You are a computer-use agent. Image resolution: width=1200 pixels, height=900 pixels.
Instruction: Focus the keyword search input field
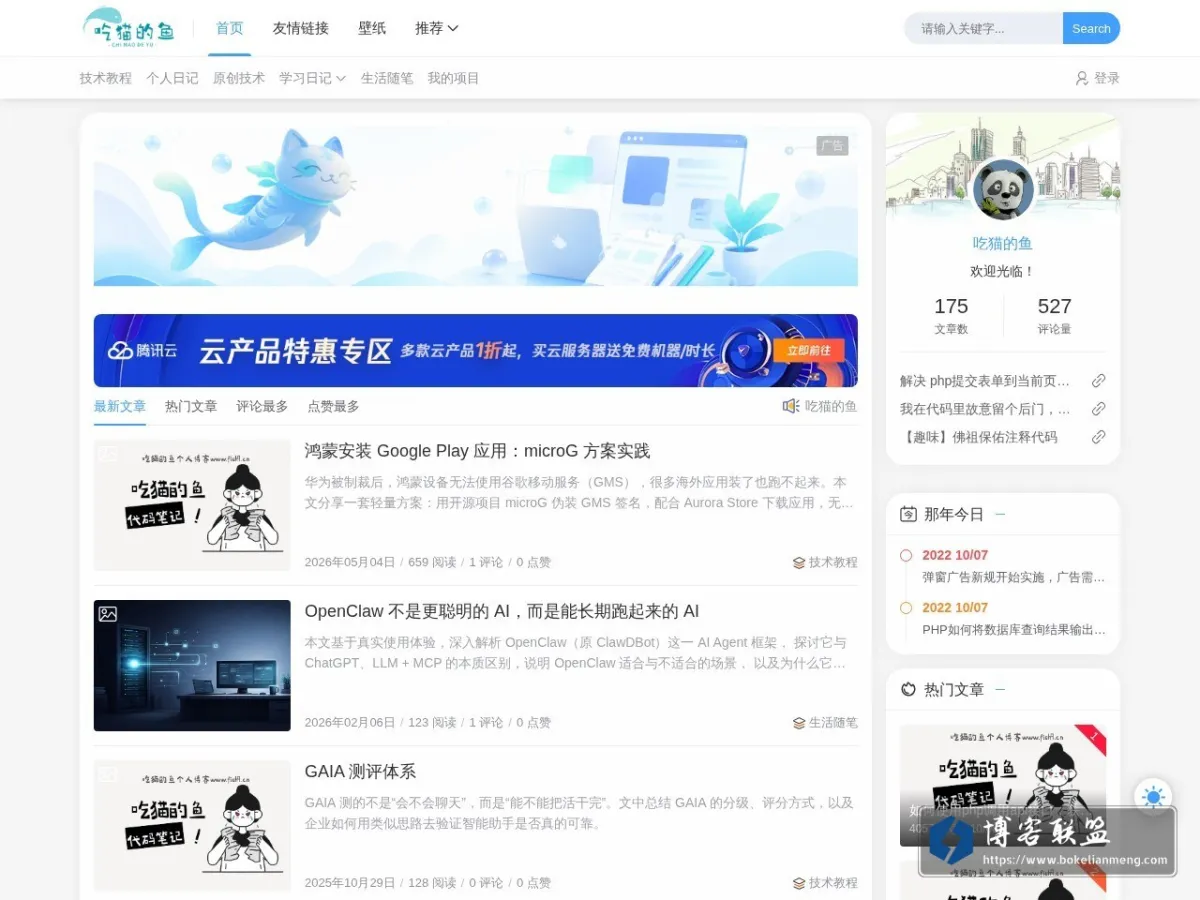click(984, 28)
